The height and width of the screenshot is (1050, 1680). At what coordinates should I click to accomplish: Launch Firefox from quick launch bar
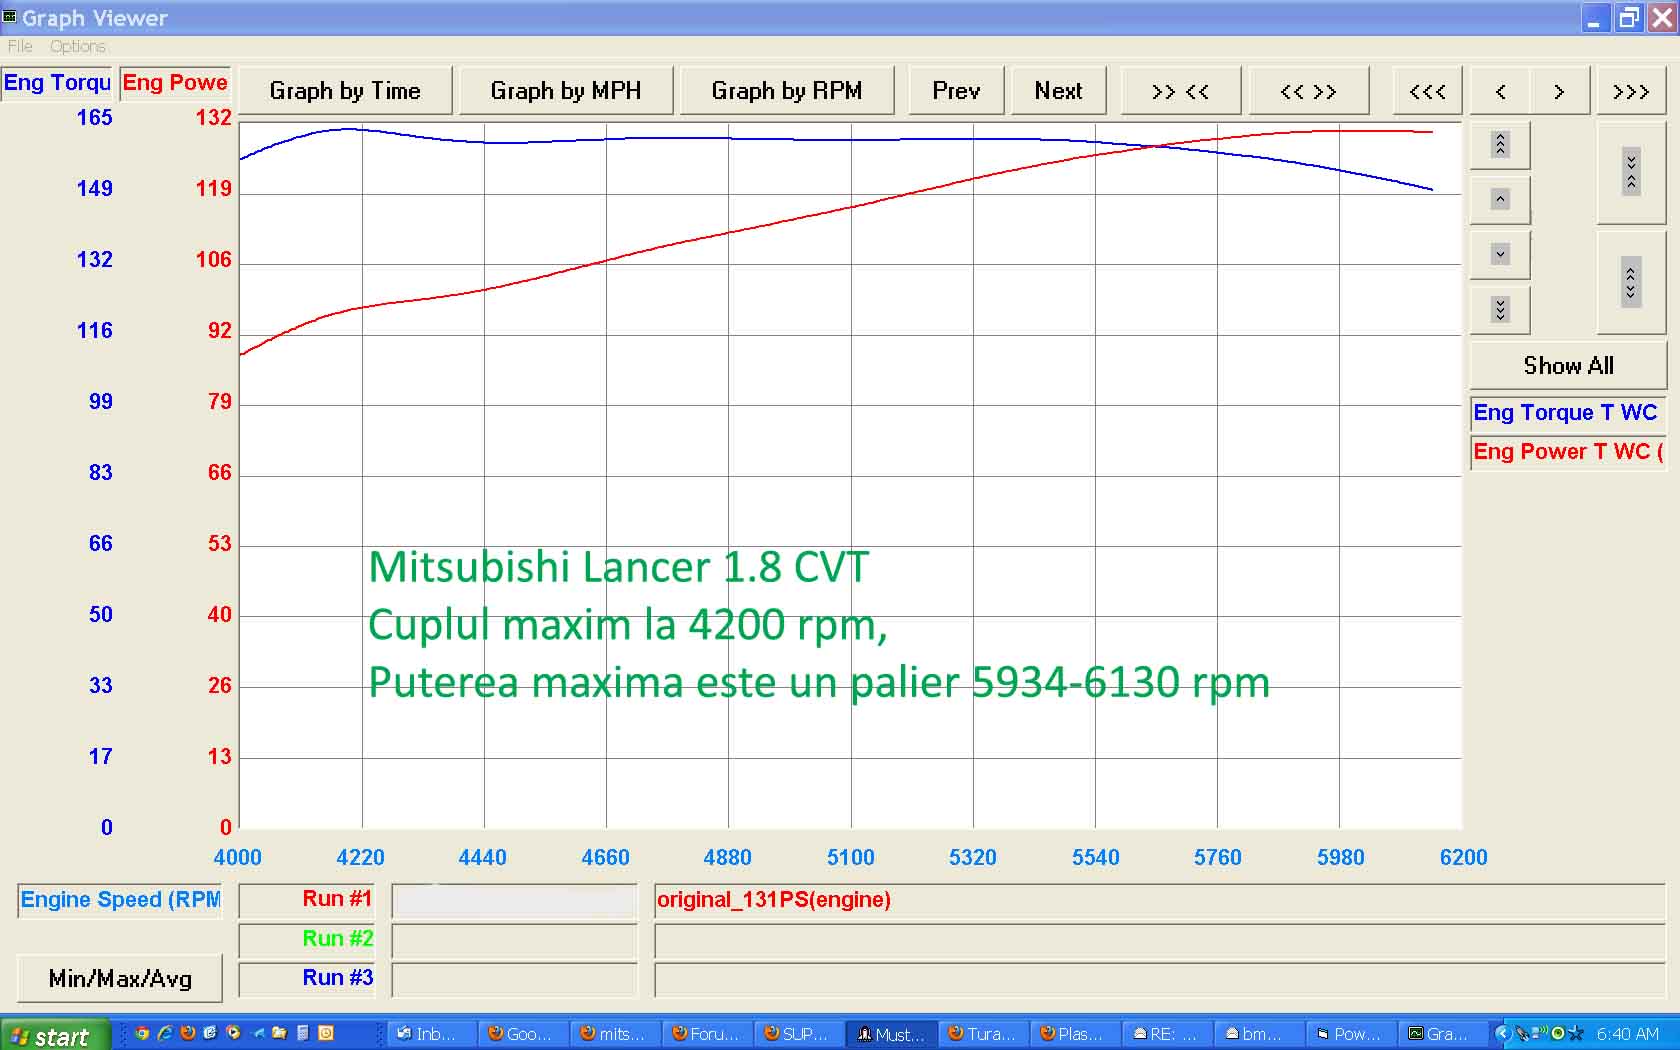(188, 1033)
